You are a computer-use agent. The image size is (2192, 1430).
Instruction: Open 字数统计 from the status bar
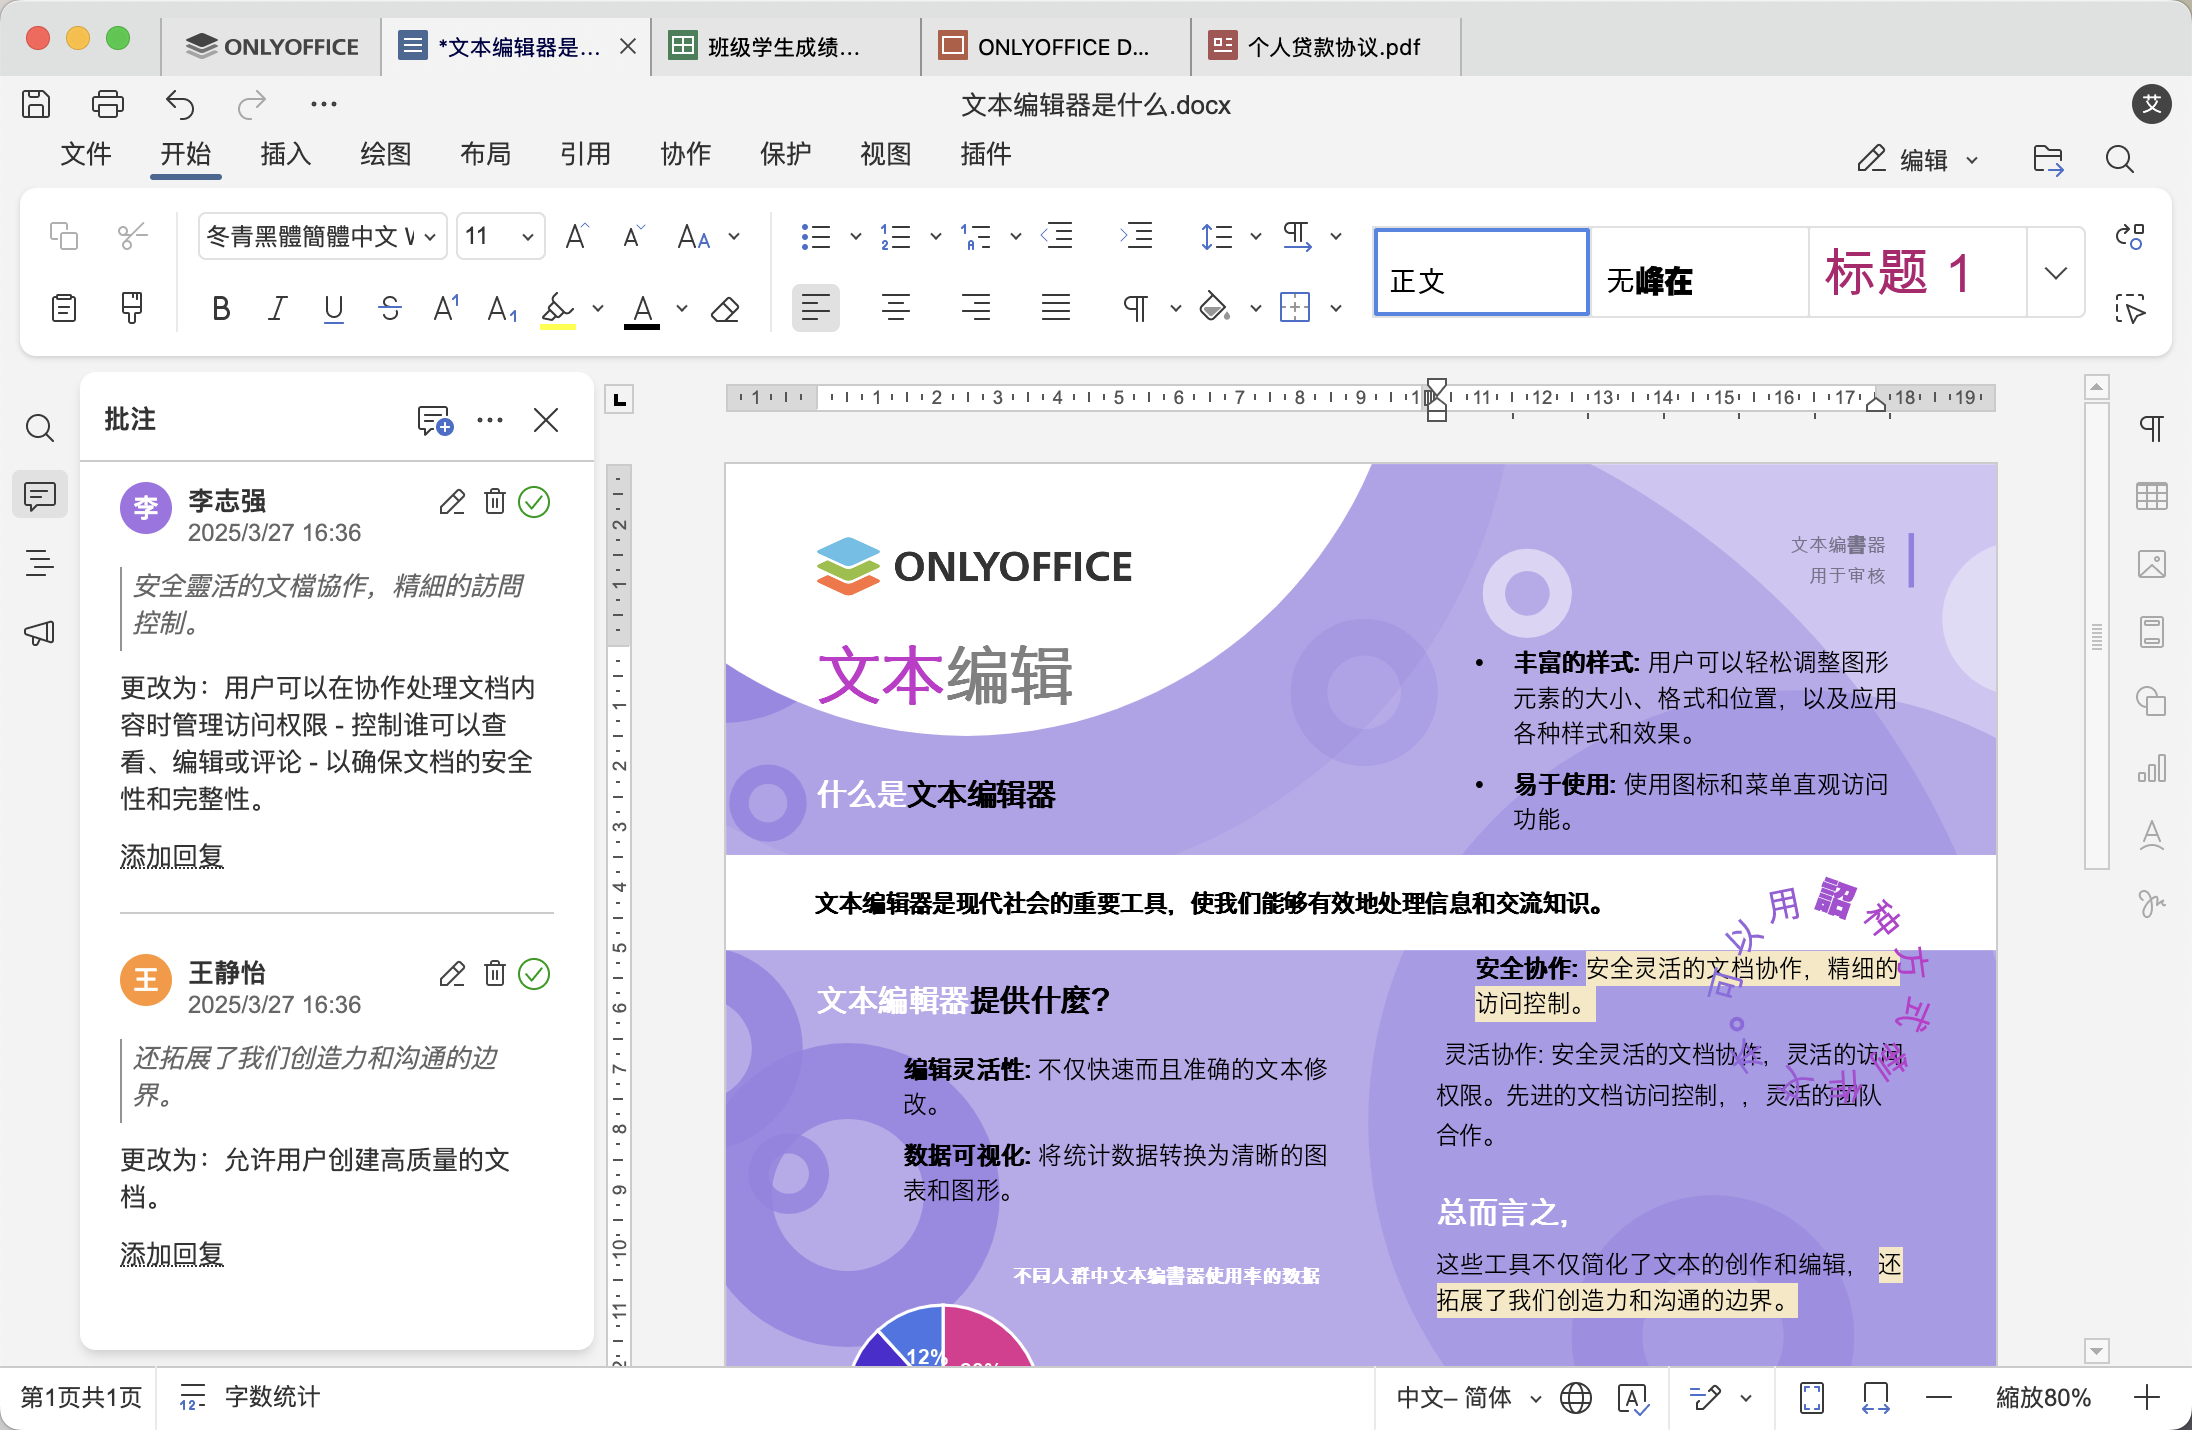click(x=269, y=1397)
